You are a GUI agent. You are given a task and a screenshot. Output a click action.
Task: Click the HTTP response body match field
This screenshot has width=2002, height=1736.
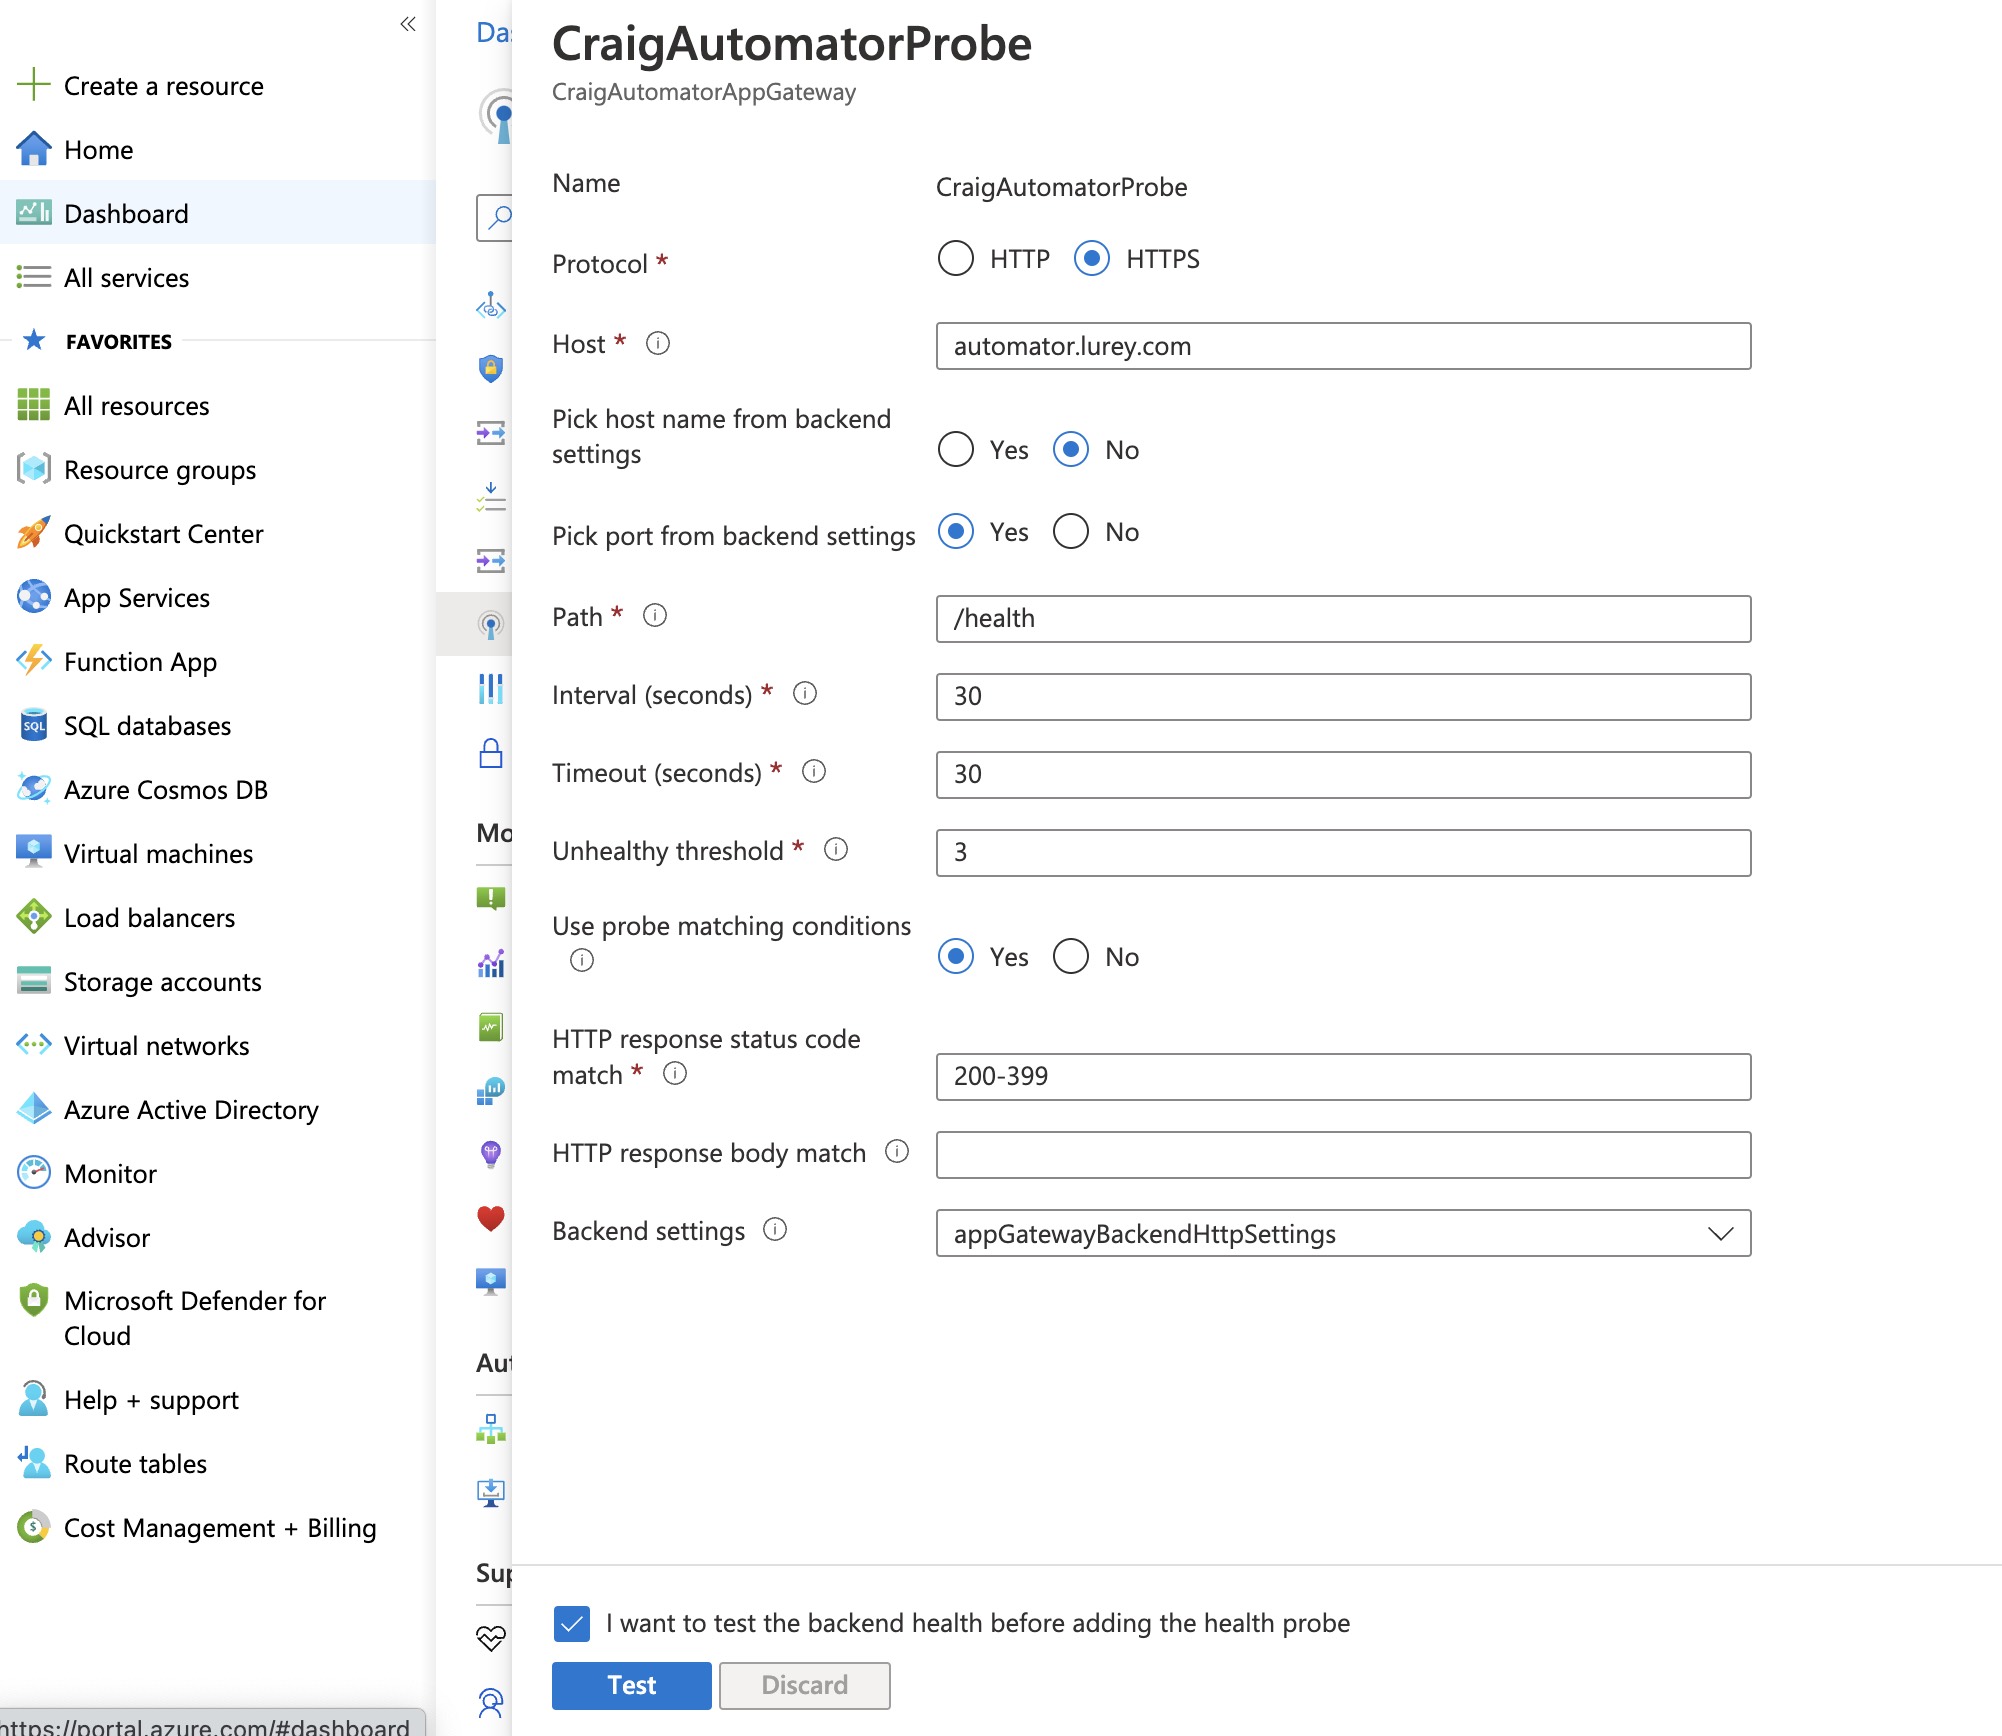(x=1342, y=1155)
